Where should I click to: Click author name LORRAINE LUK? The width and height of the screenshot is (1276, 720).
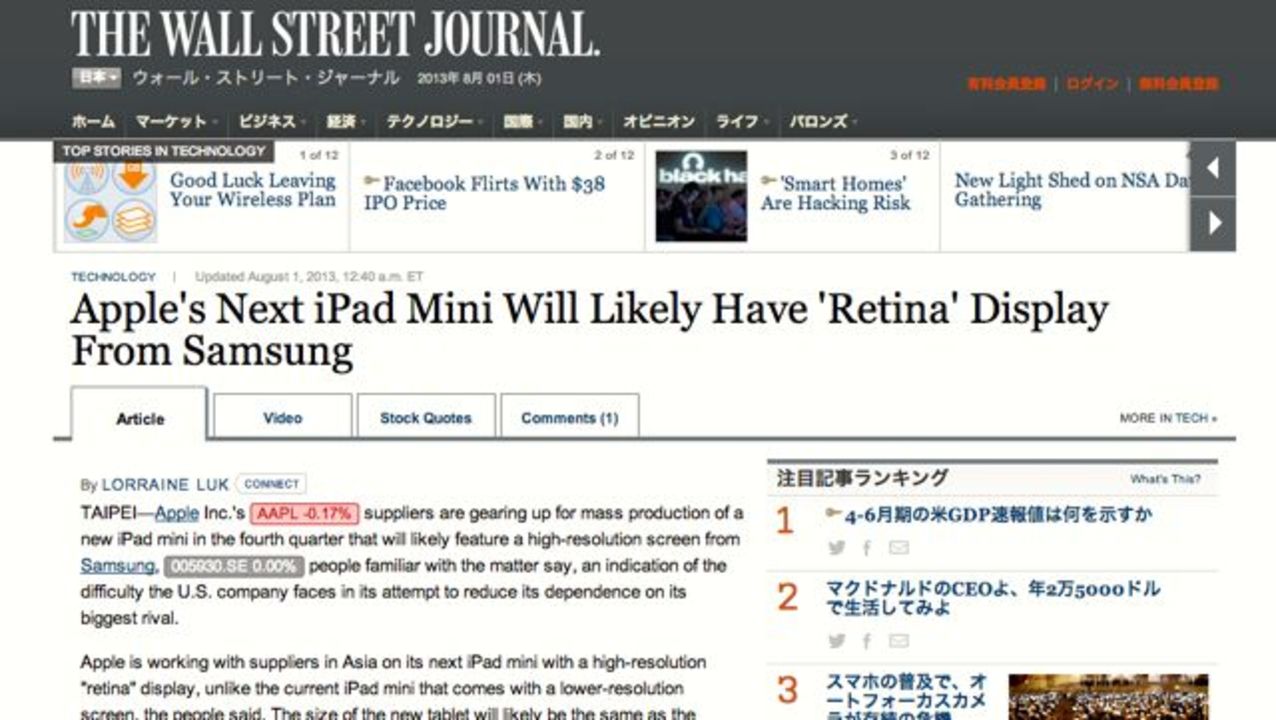166,484
